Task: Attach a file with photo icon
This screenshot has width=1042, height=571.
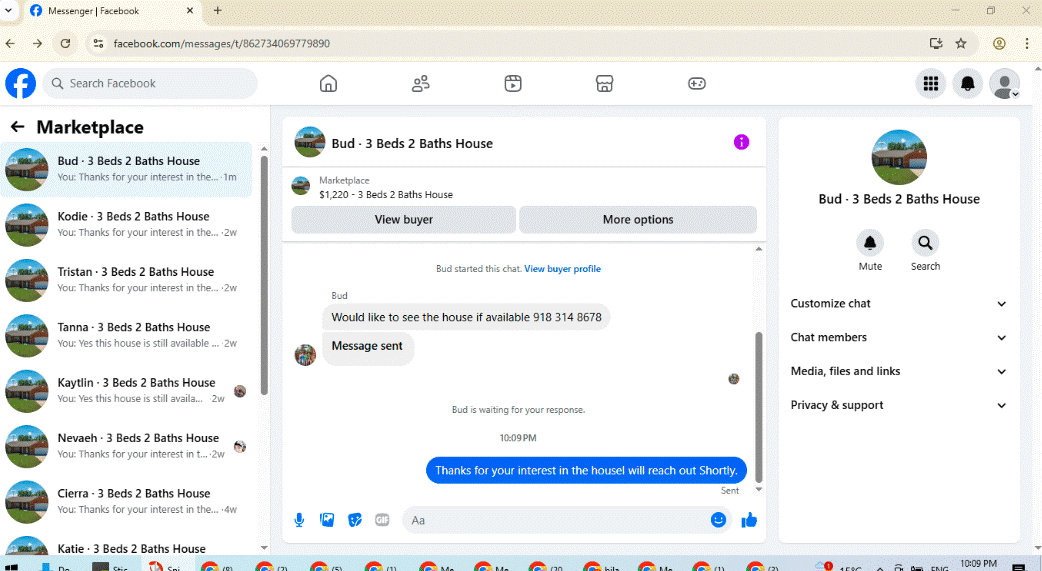Action: (x=327, y=520)
